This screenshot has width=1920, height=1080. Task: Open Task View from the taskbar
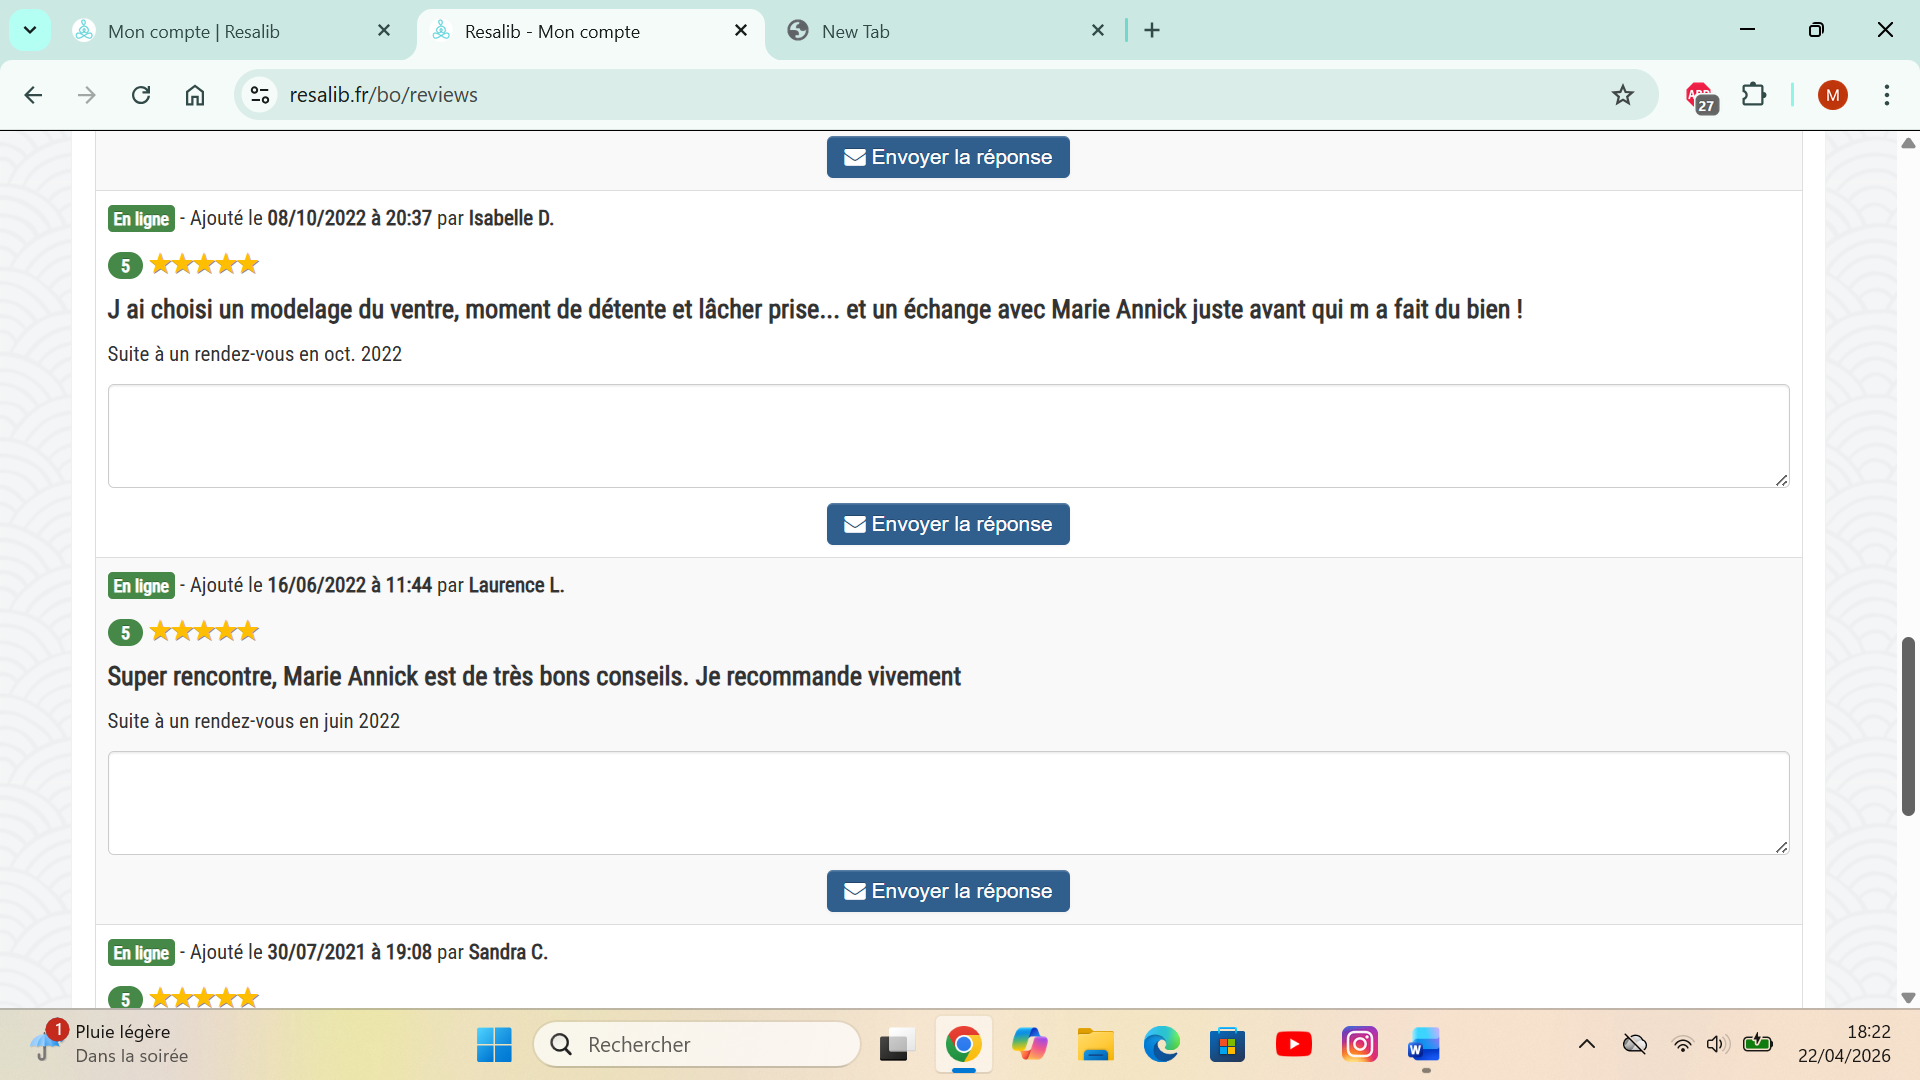point(897,1045)
